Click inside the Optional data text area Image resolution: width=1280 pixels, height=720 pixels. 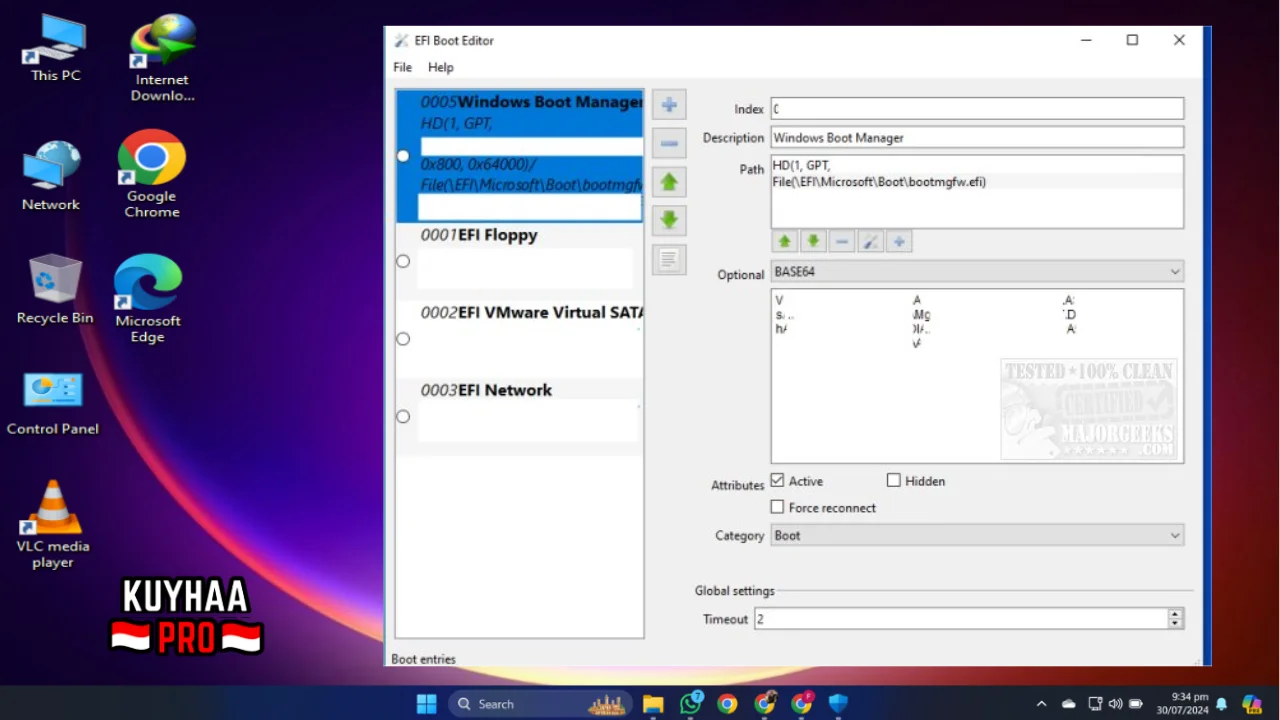click(977, 376)
